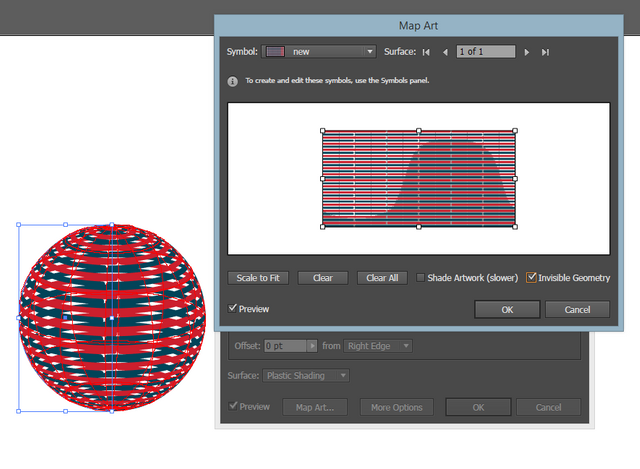Select bottom-left handle of mapped artwork
Image resolution: width=640 pixels, height=469 pixels.
click(322, 227)
